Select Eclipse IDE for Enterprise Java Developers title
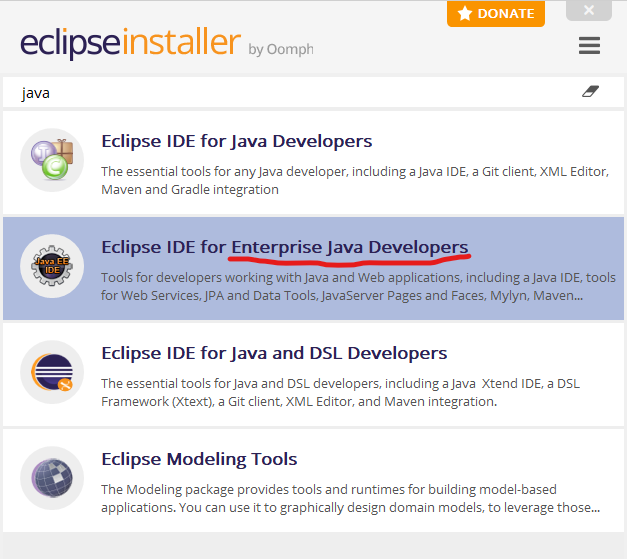Image resolution: width=627 pixels, height=559 pixels. [285, 248]
